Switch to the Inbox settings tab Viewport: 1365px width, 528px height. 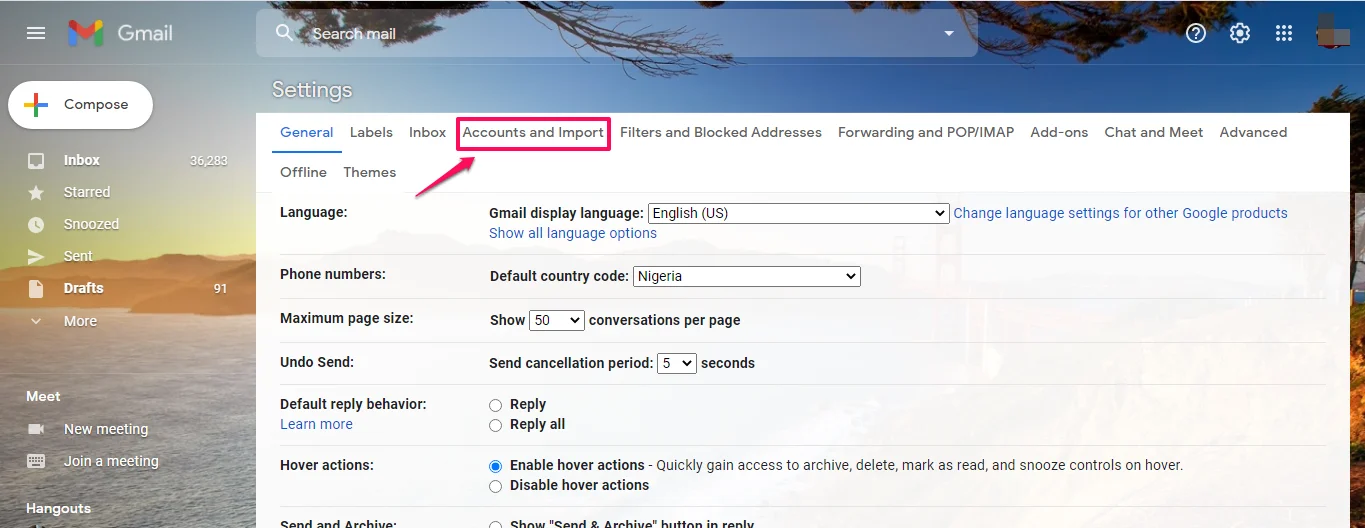[427, 132]
